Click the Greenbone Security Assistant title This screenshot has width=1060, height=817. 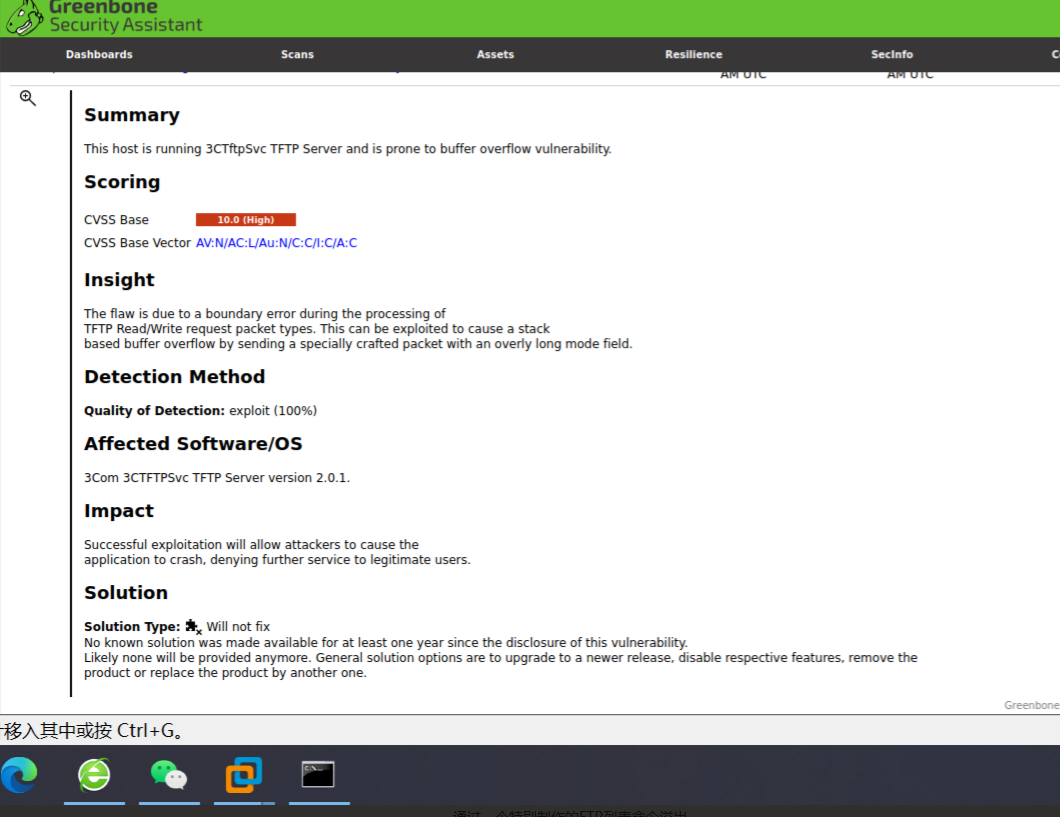(x=126, y=16)
